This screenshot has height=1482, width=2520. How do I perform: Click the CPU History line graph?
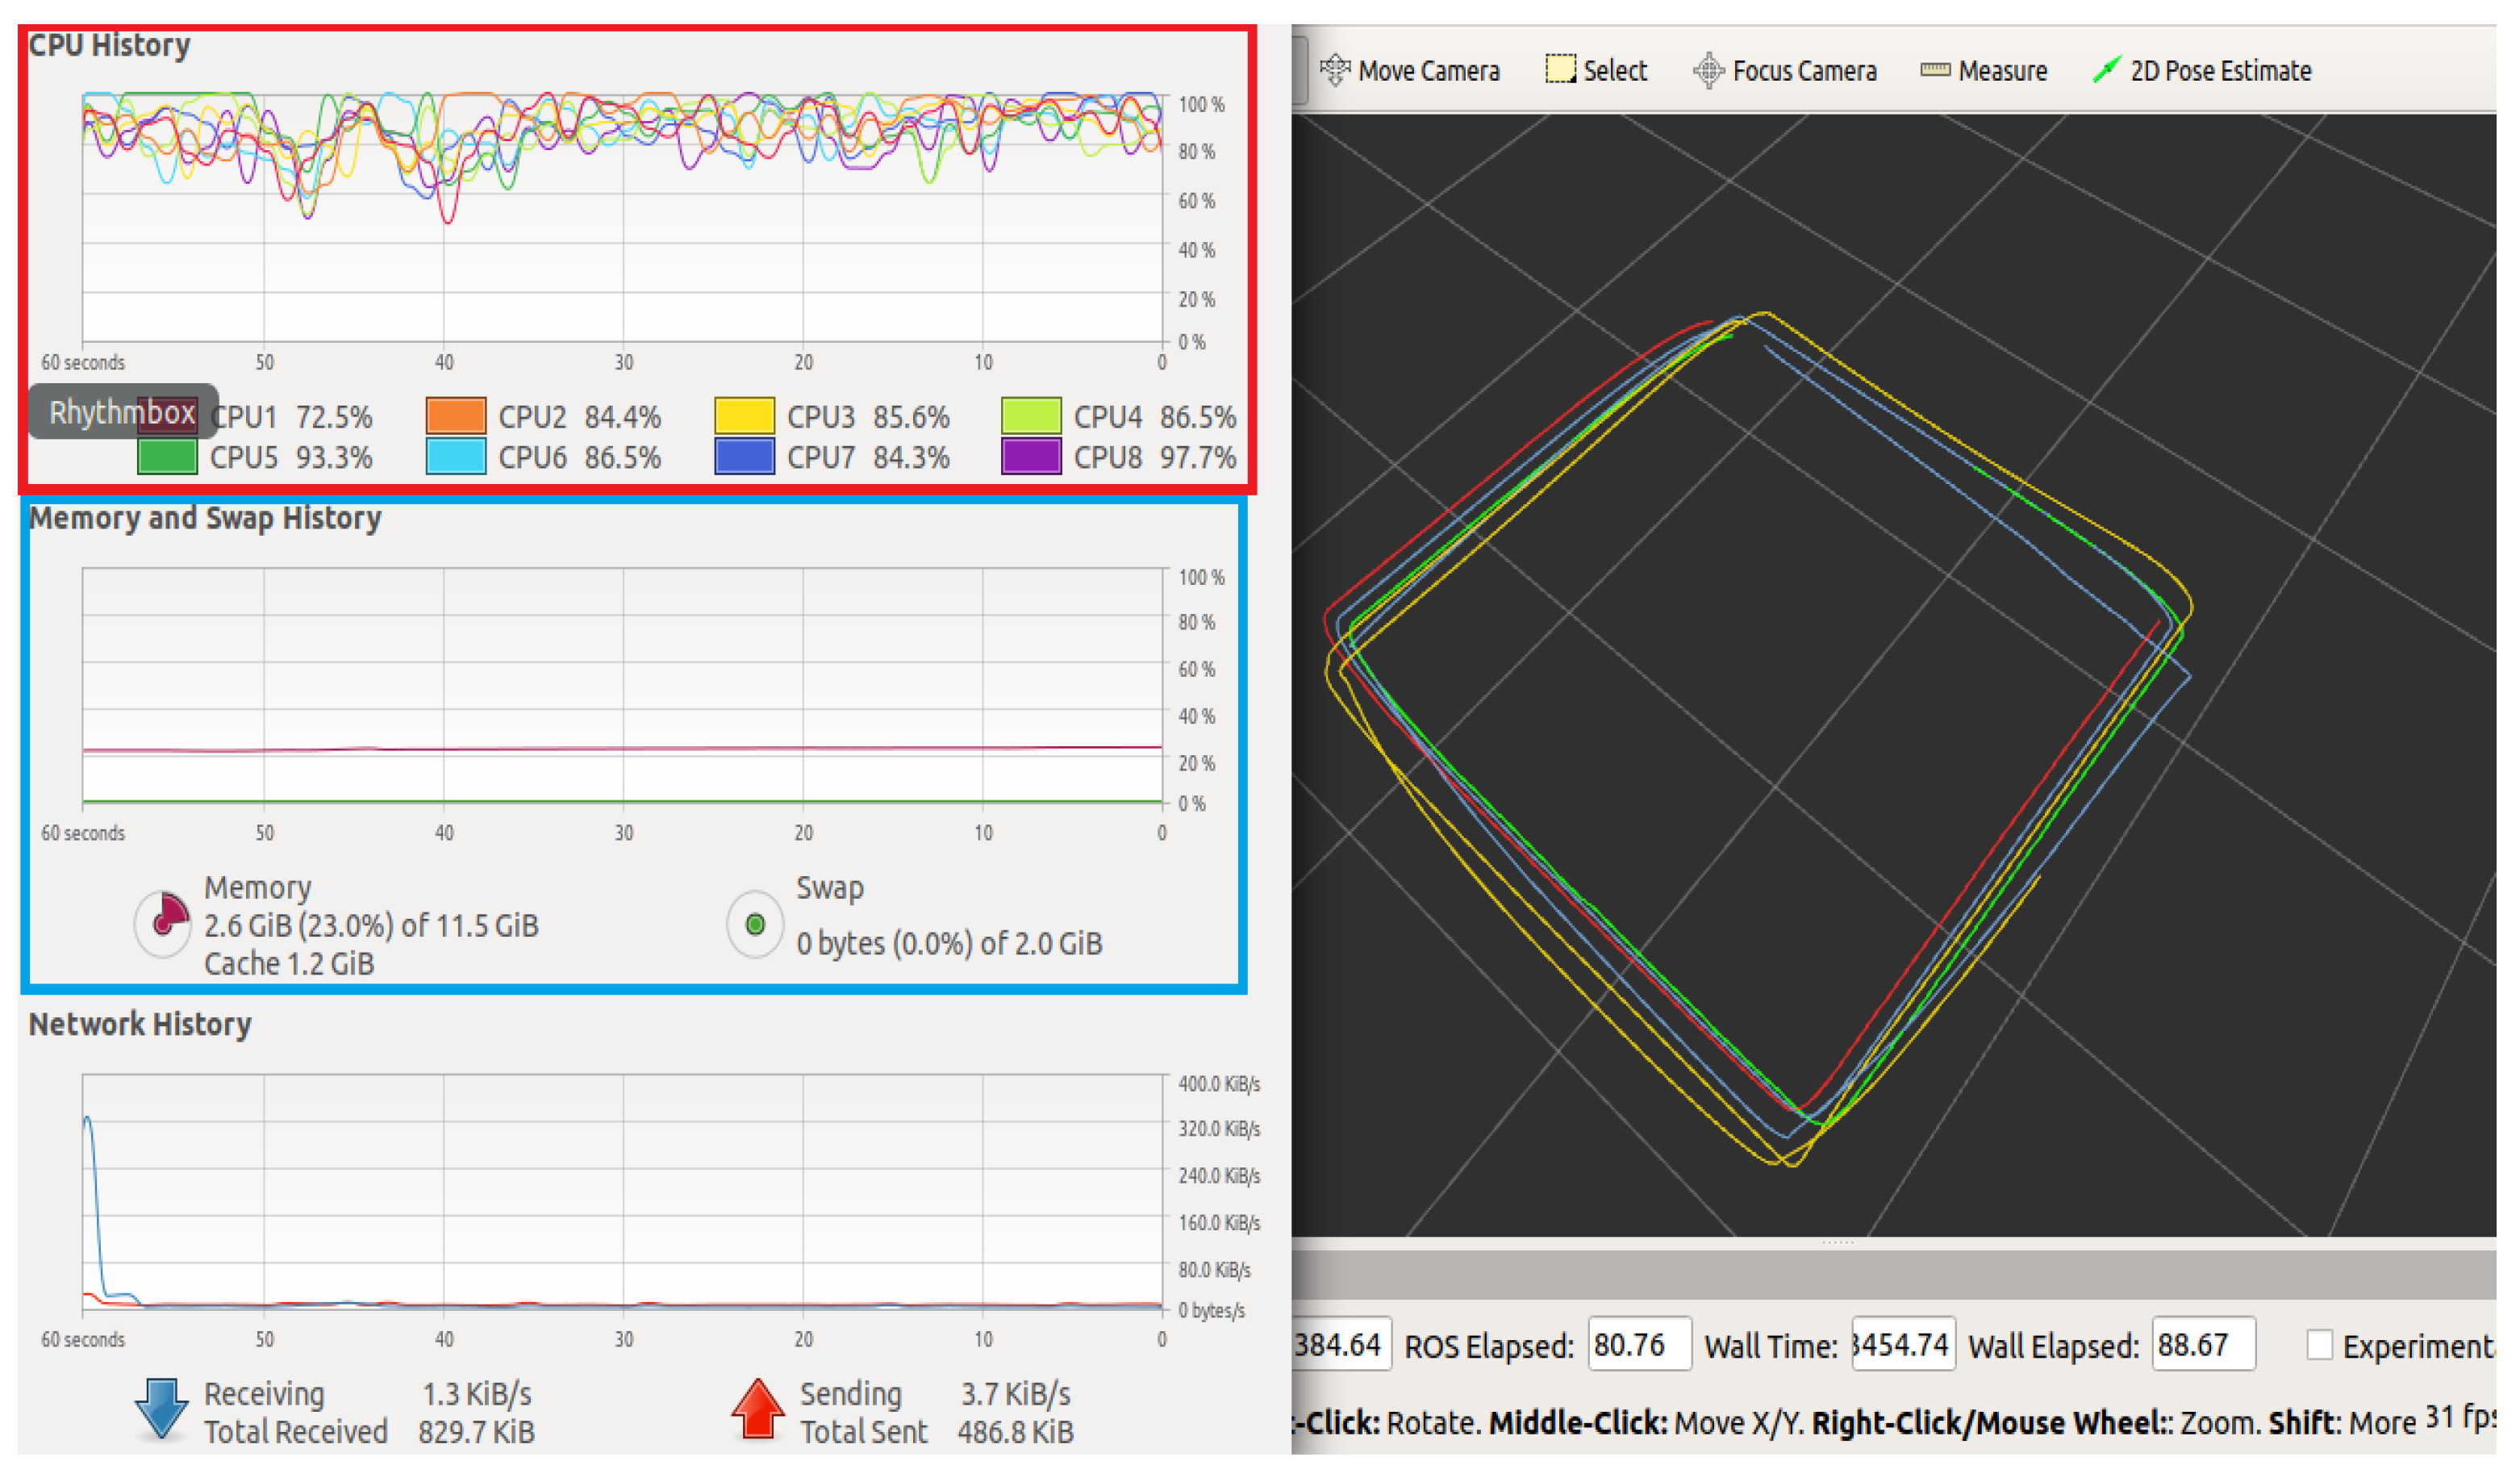coord(622,218)
